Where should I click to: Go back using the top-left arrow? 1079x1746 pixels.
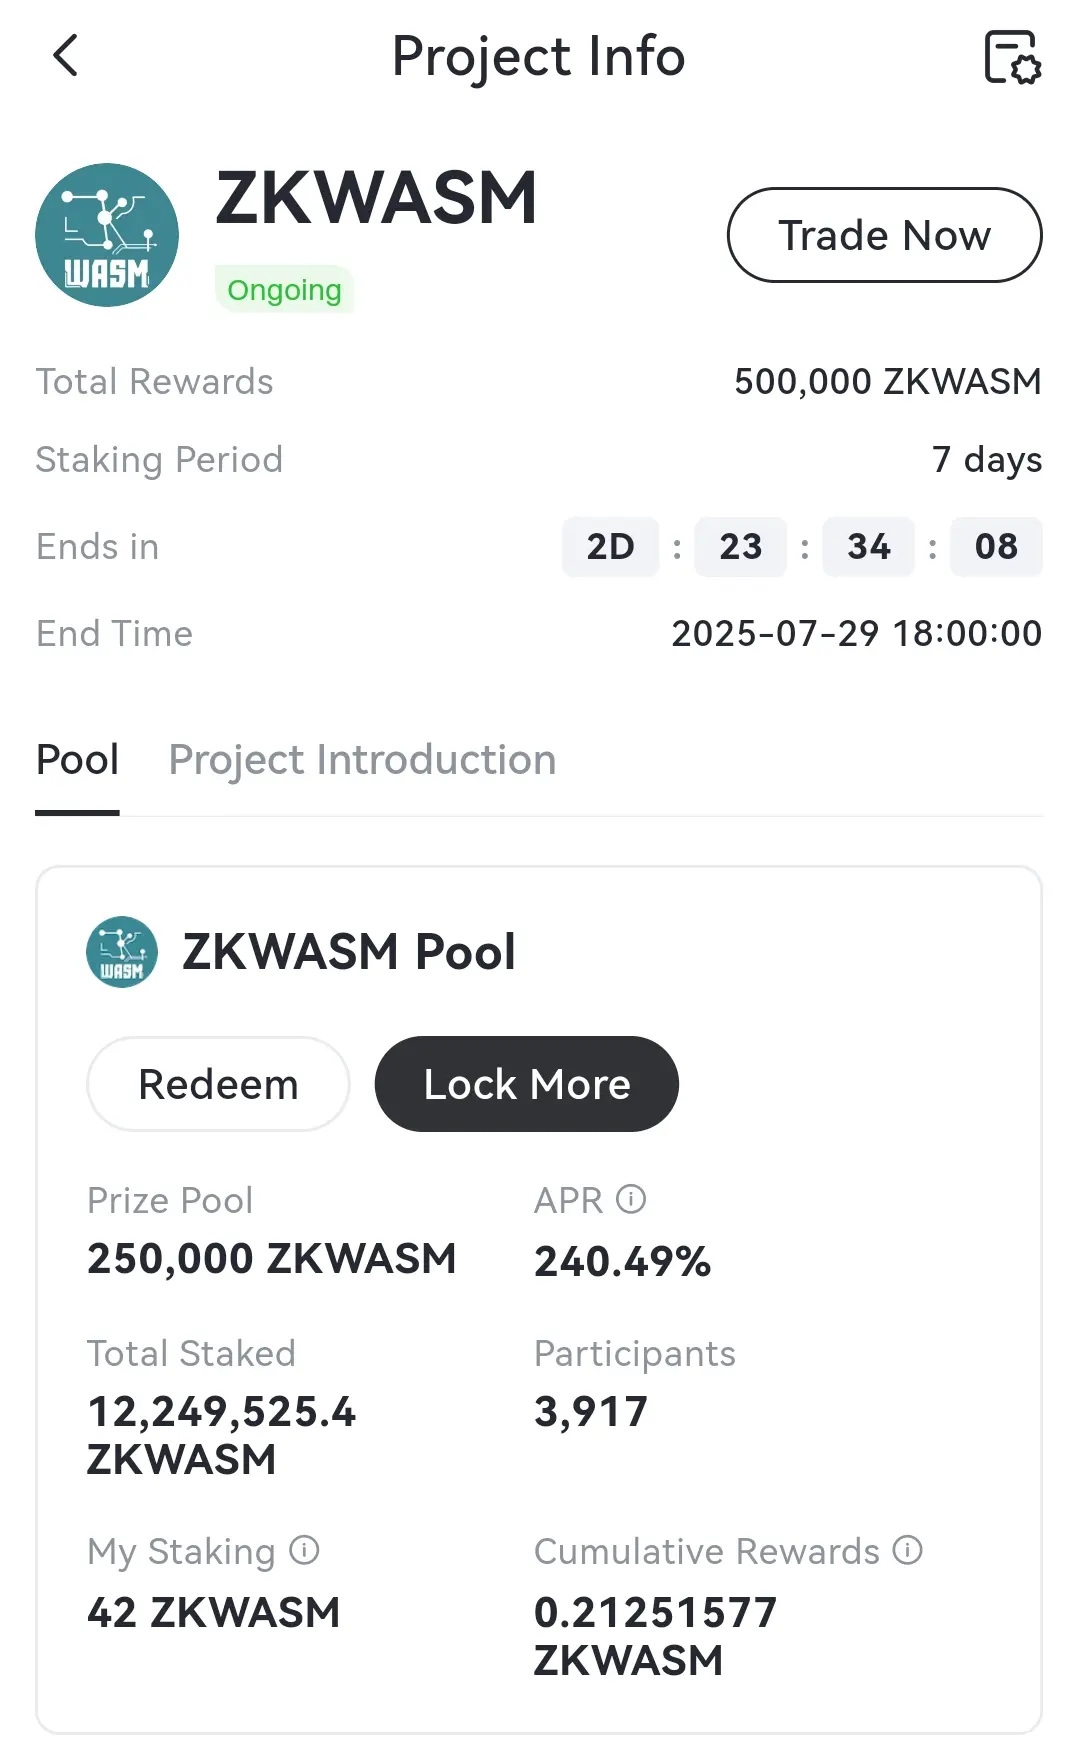[65, 56]
